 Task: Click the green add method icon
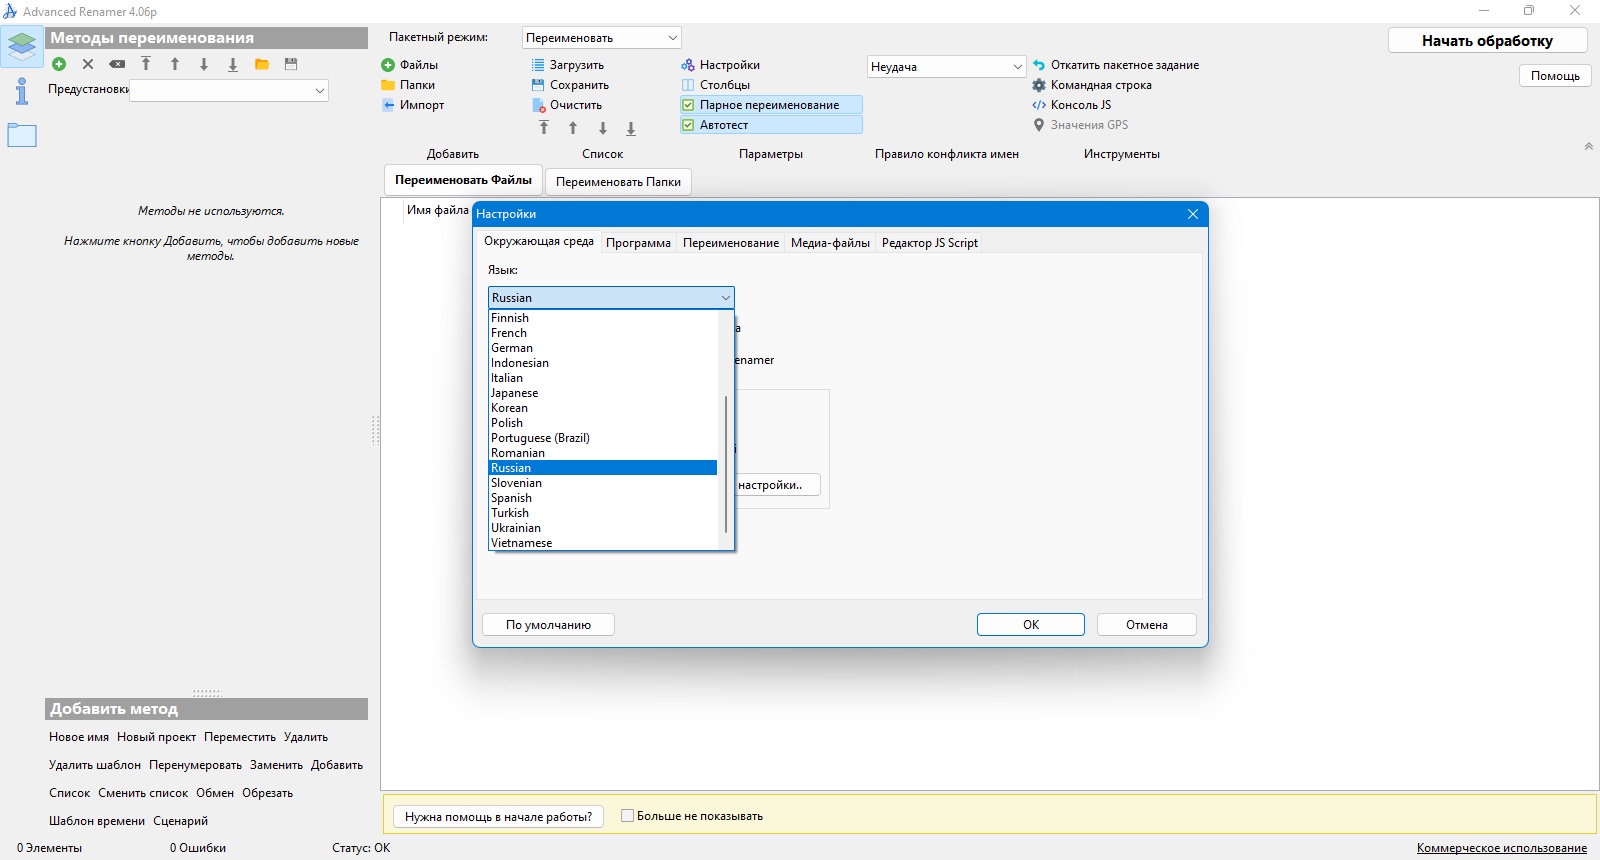(59, 64)
